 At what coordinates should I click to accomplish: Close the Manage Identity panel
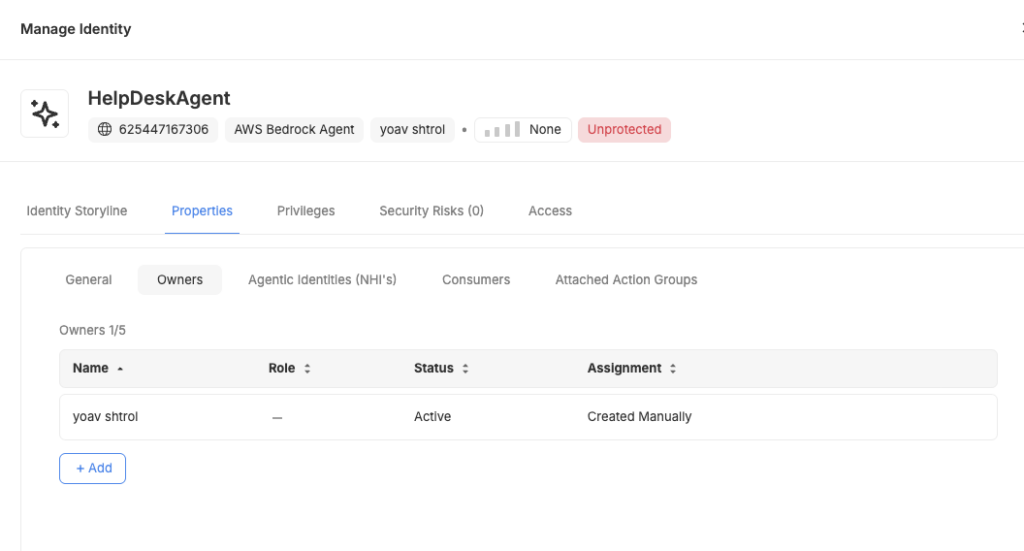pos(1019,29)
